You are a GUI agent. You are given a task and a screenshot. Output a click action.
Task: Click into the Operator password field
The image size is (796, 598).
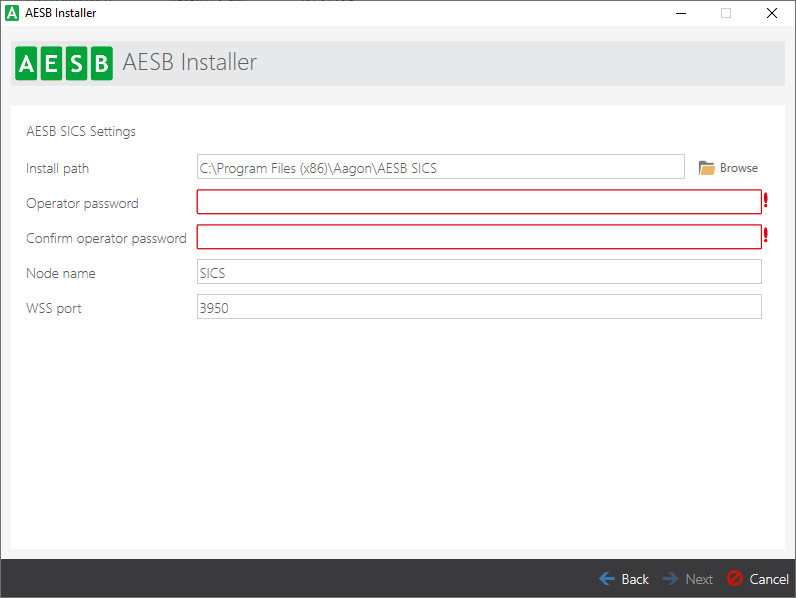479,202
